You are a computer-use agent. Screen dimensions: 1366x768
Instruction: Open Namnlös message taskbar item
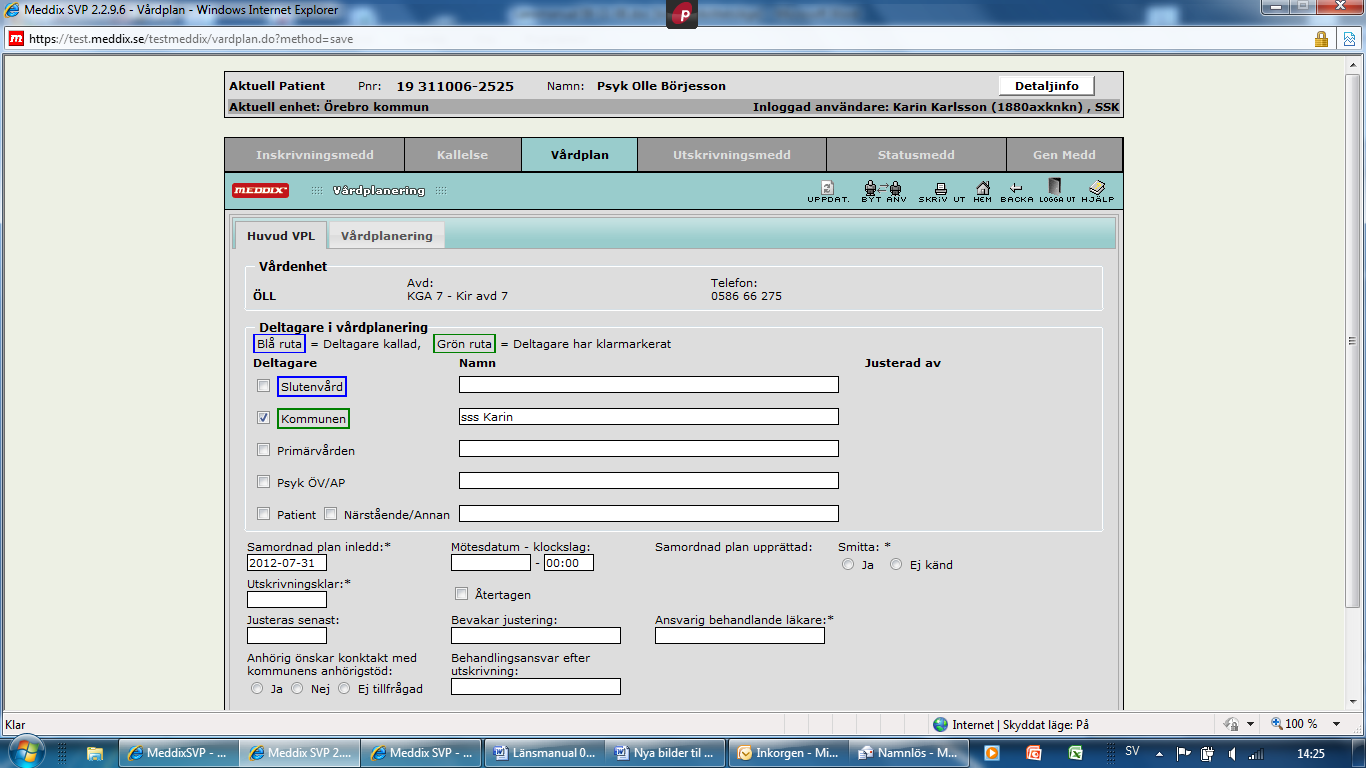pyautogui.click(x=911, y=753)
